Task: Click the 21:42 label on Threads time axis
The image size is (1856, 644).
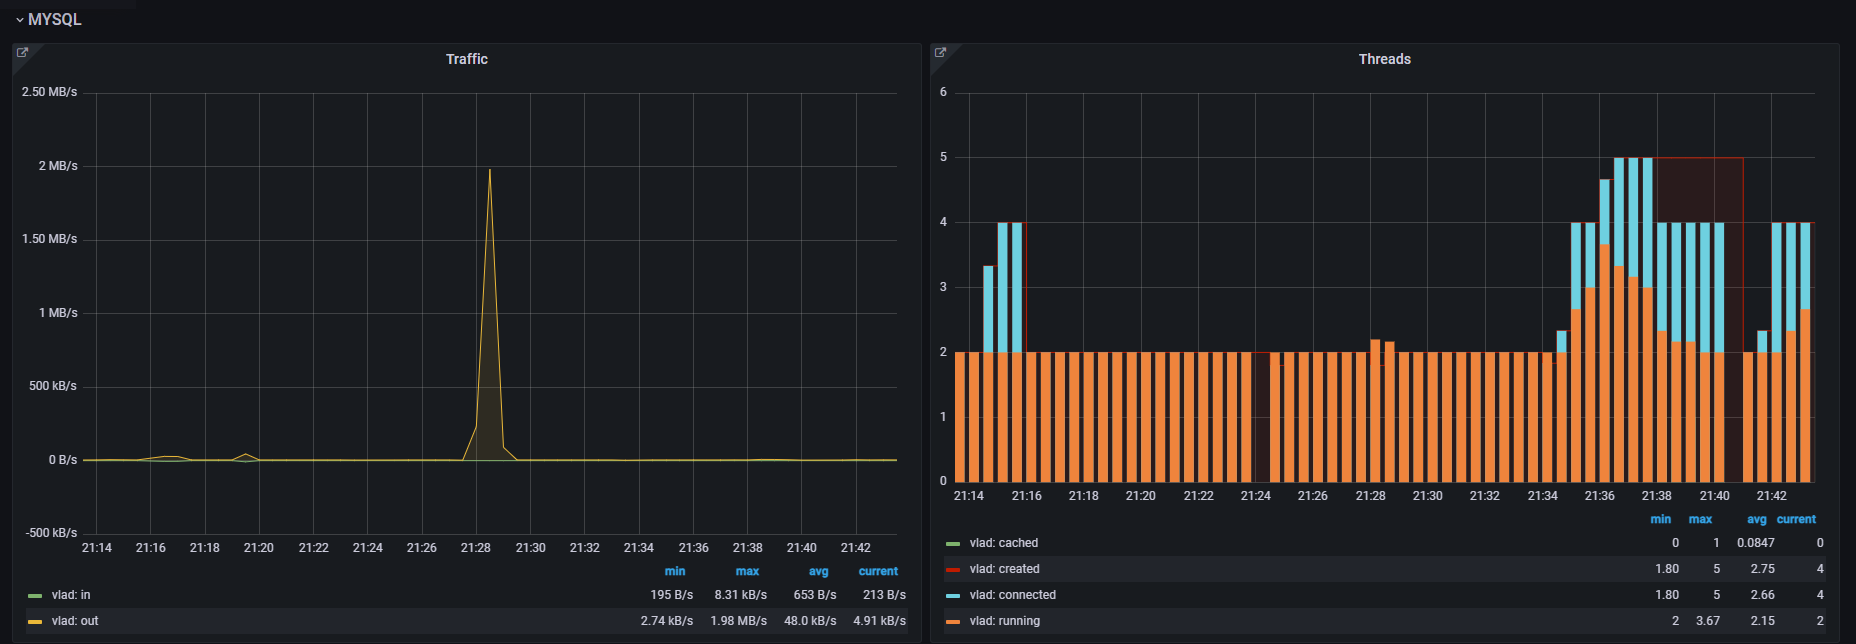Action: tap(1771, 496)
